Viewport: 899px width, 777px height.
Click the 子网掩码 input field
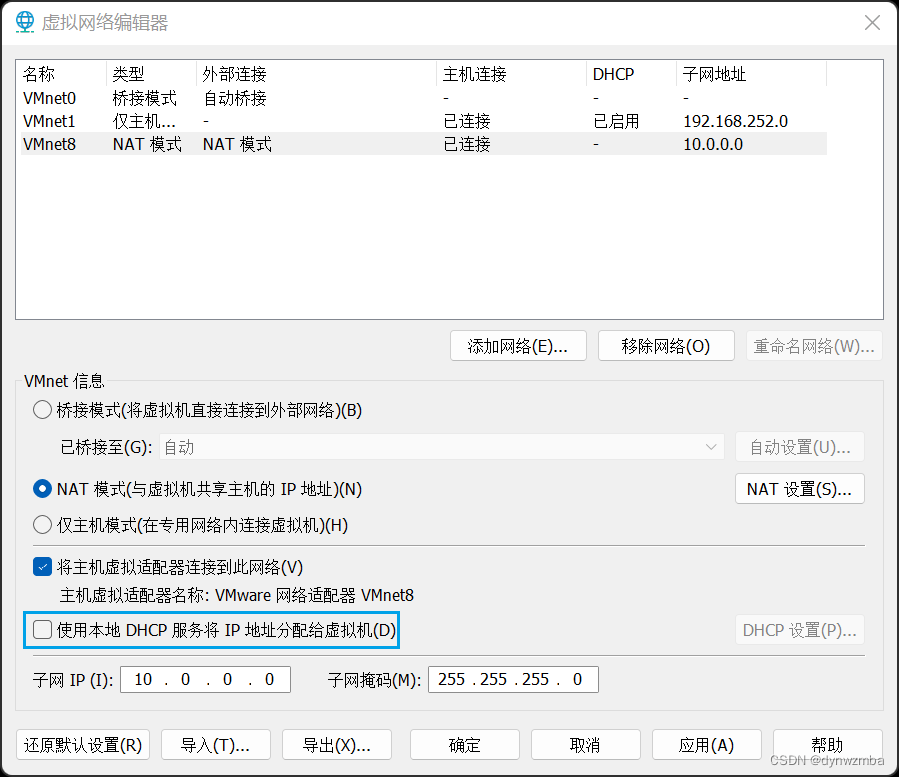pos(513,680)
